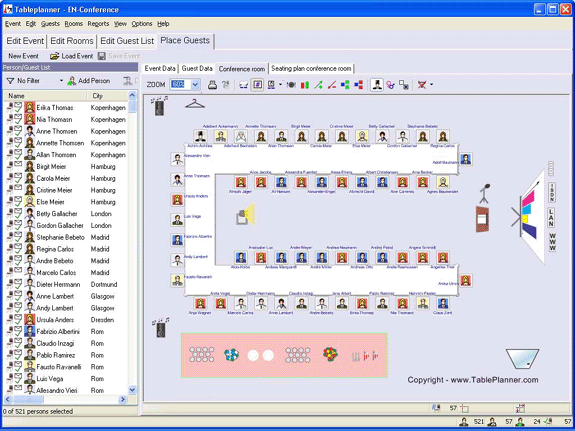Open the small arrow after label icon
Viewport: 575px width, 431px height.
[280, 84]
